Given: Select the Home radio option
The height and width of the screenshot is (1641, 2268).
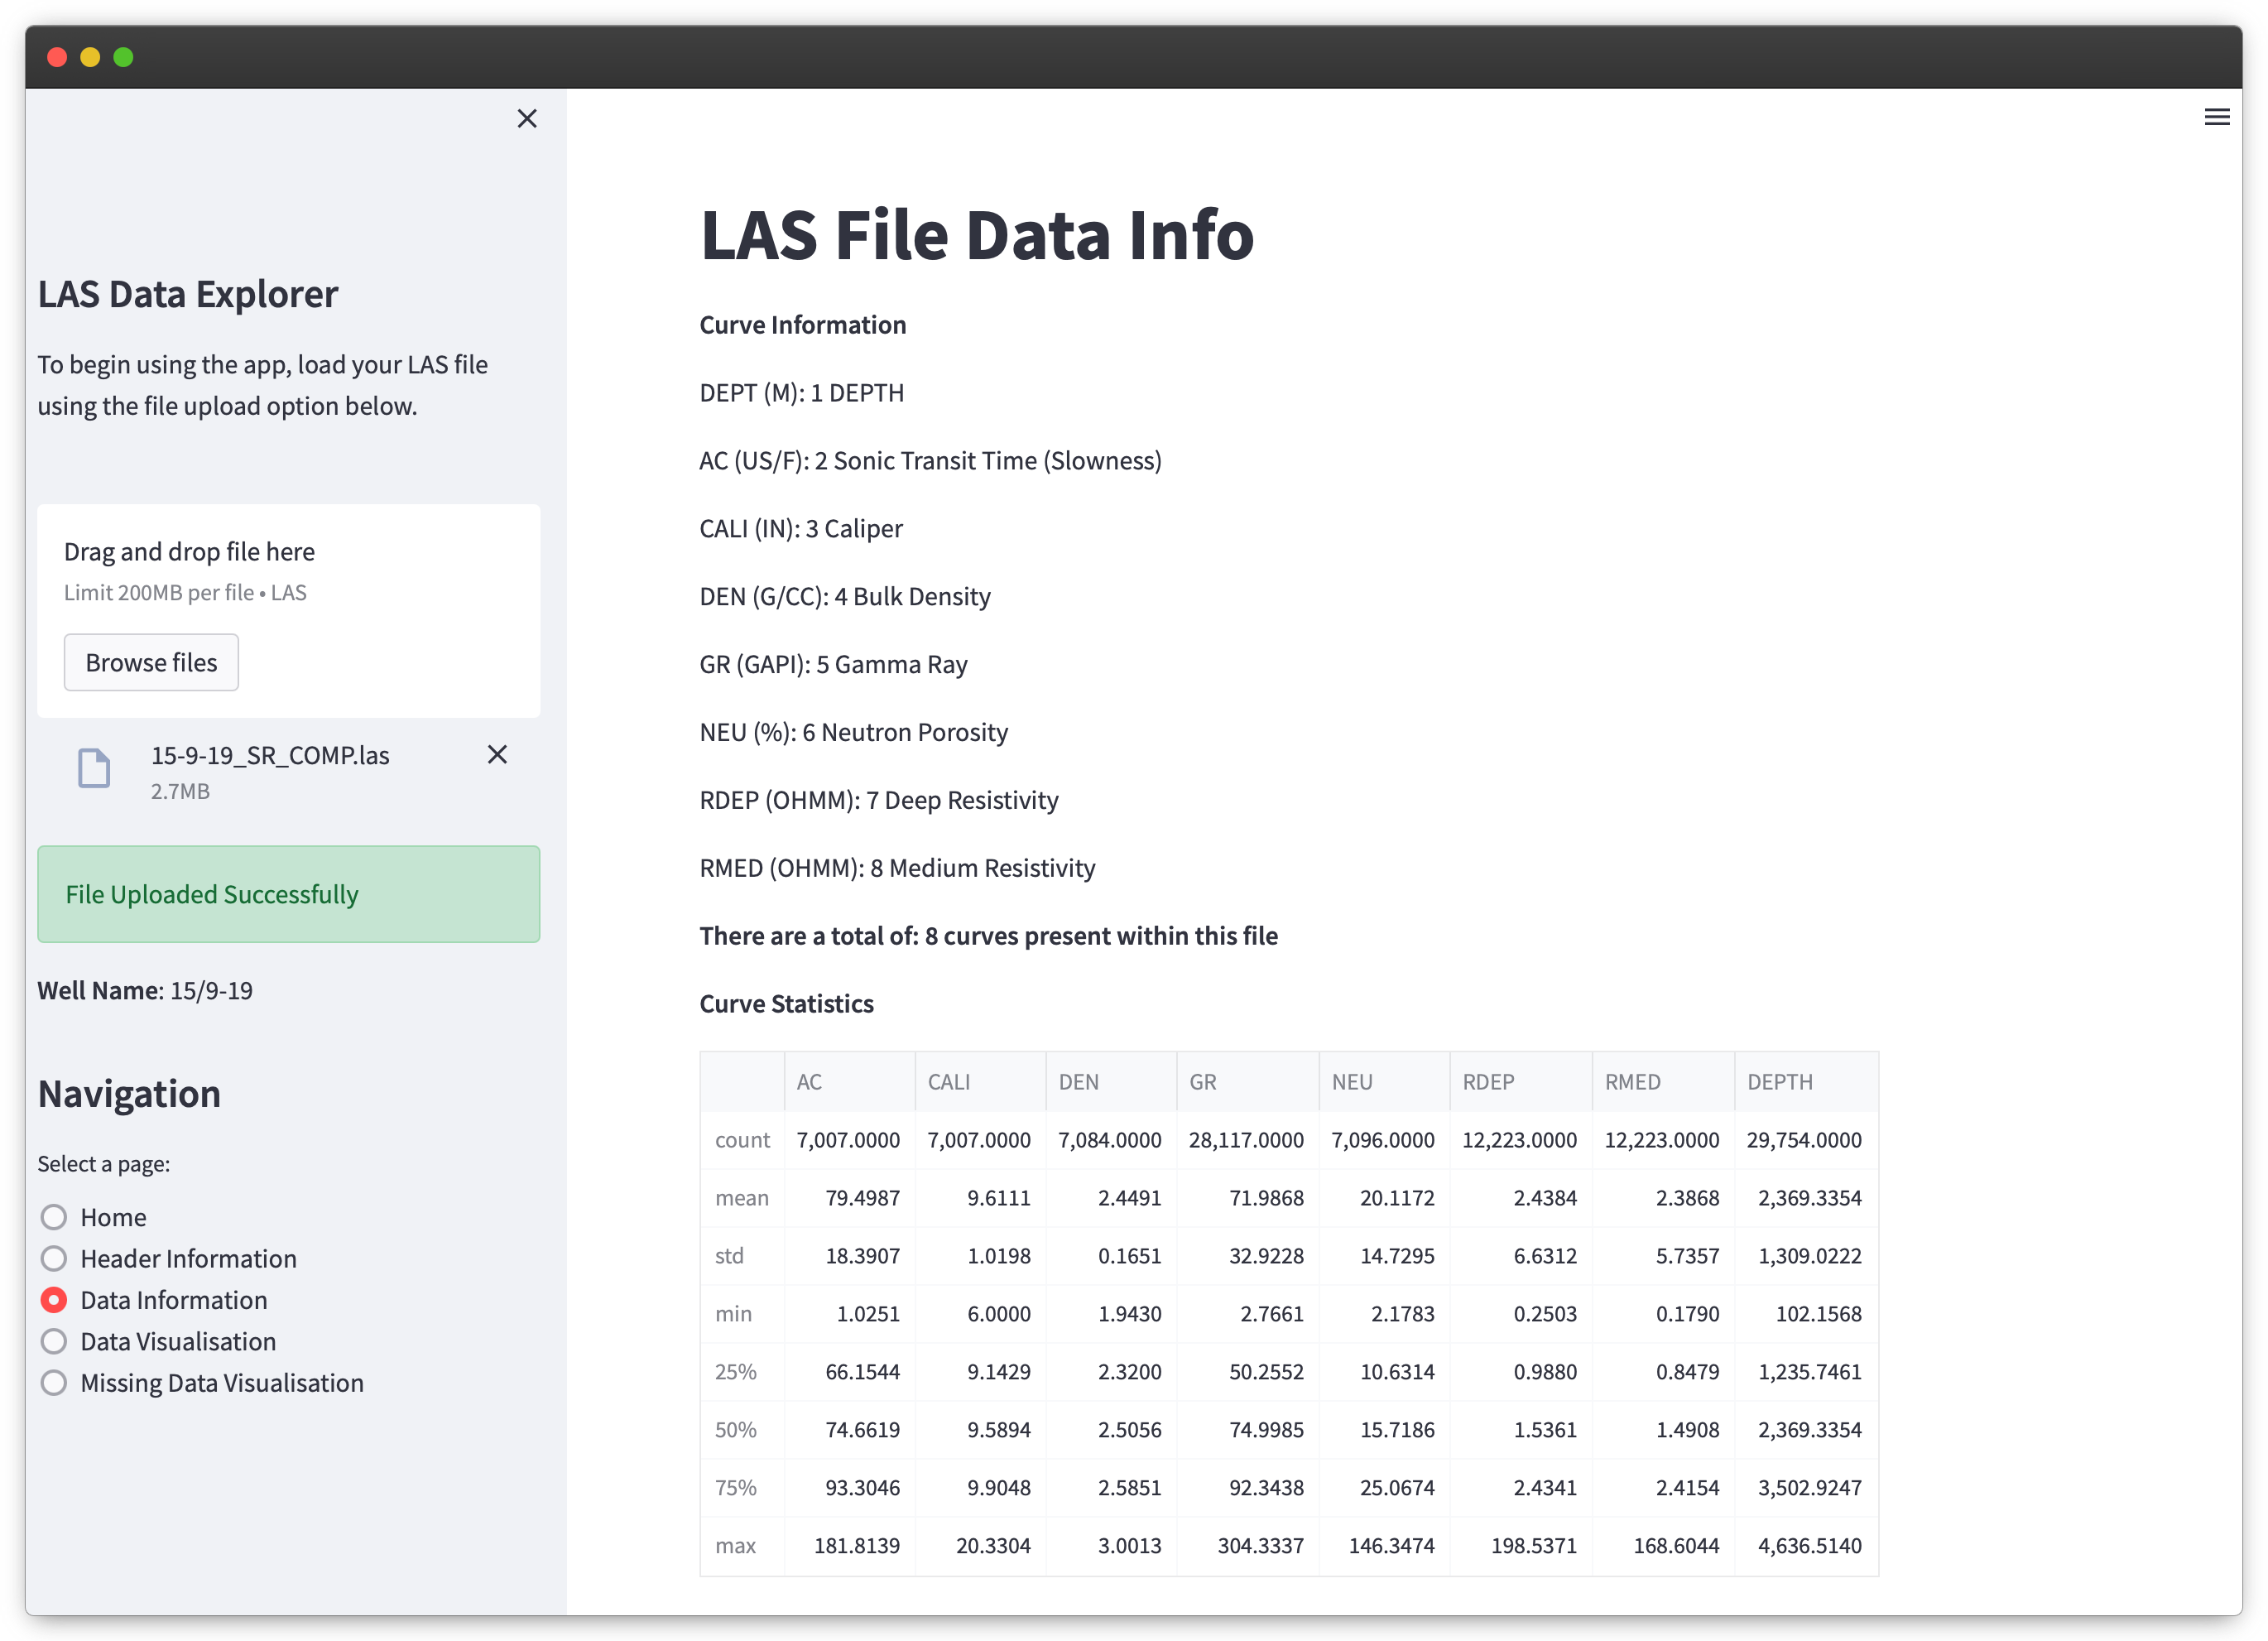Looking at the screenshot, I should tap(54, 1216).
